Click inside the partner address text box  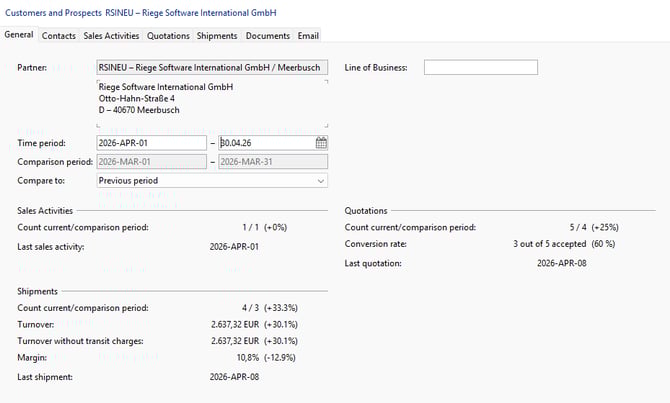coord(211,105)
